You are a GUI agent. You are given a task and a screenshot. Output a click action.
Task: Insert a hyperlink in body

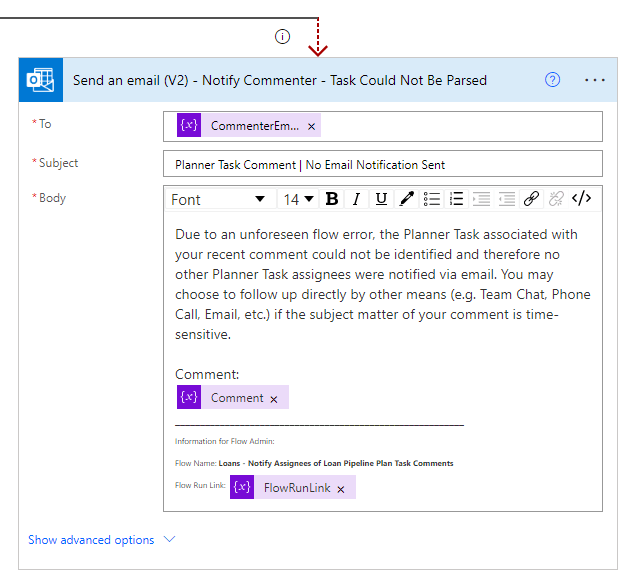[x=531, y=198]
